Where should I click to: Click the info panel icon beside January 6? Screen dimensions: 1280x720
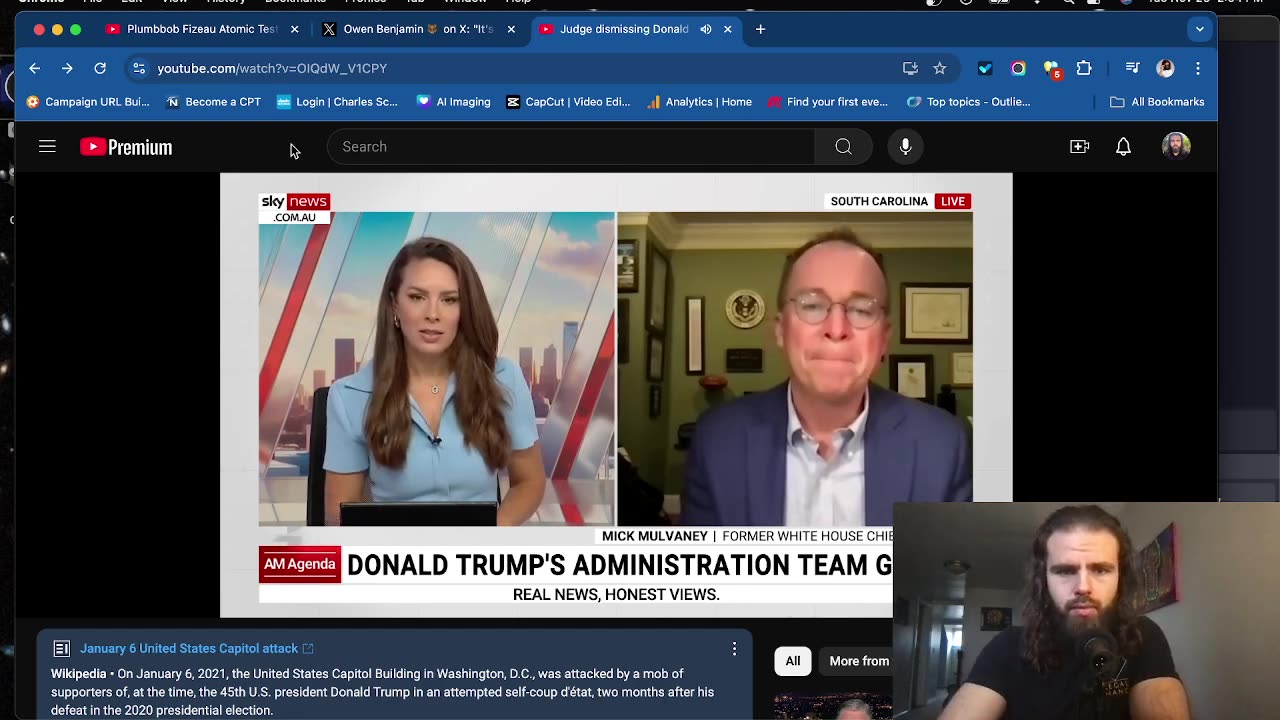pos(61,649)
